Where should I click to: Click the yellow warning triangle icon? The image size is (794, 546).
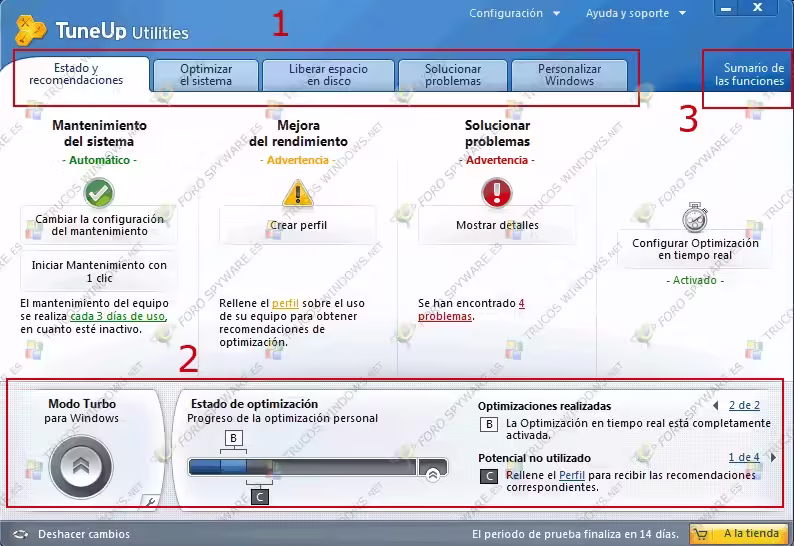pyautogui.click(x=298, y=193)
